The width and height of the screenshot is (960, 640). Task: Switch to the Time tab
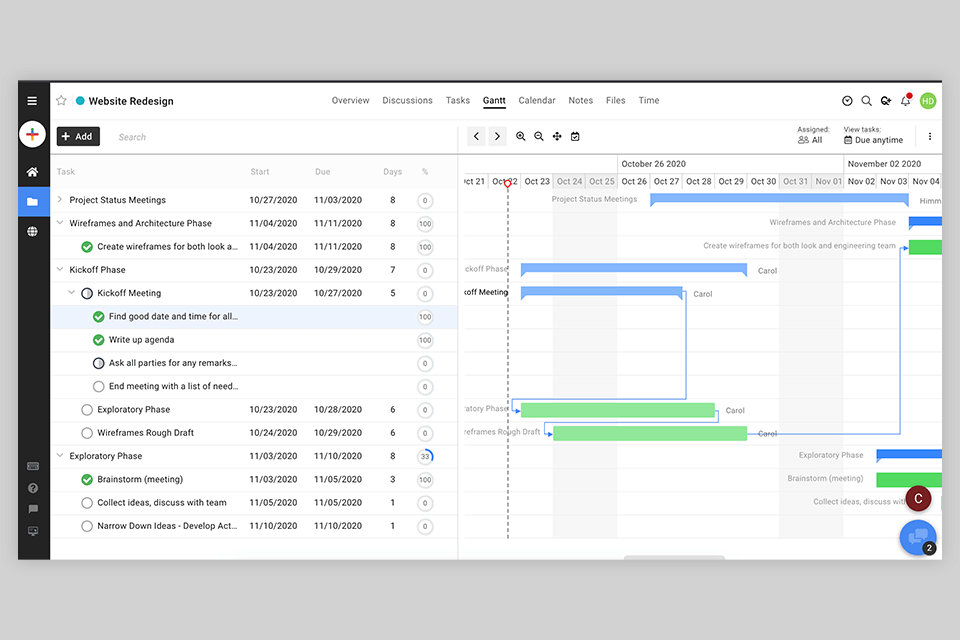click(x=648, y=100)
